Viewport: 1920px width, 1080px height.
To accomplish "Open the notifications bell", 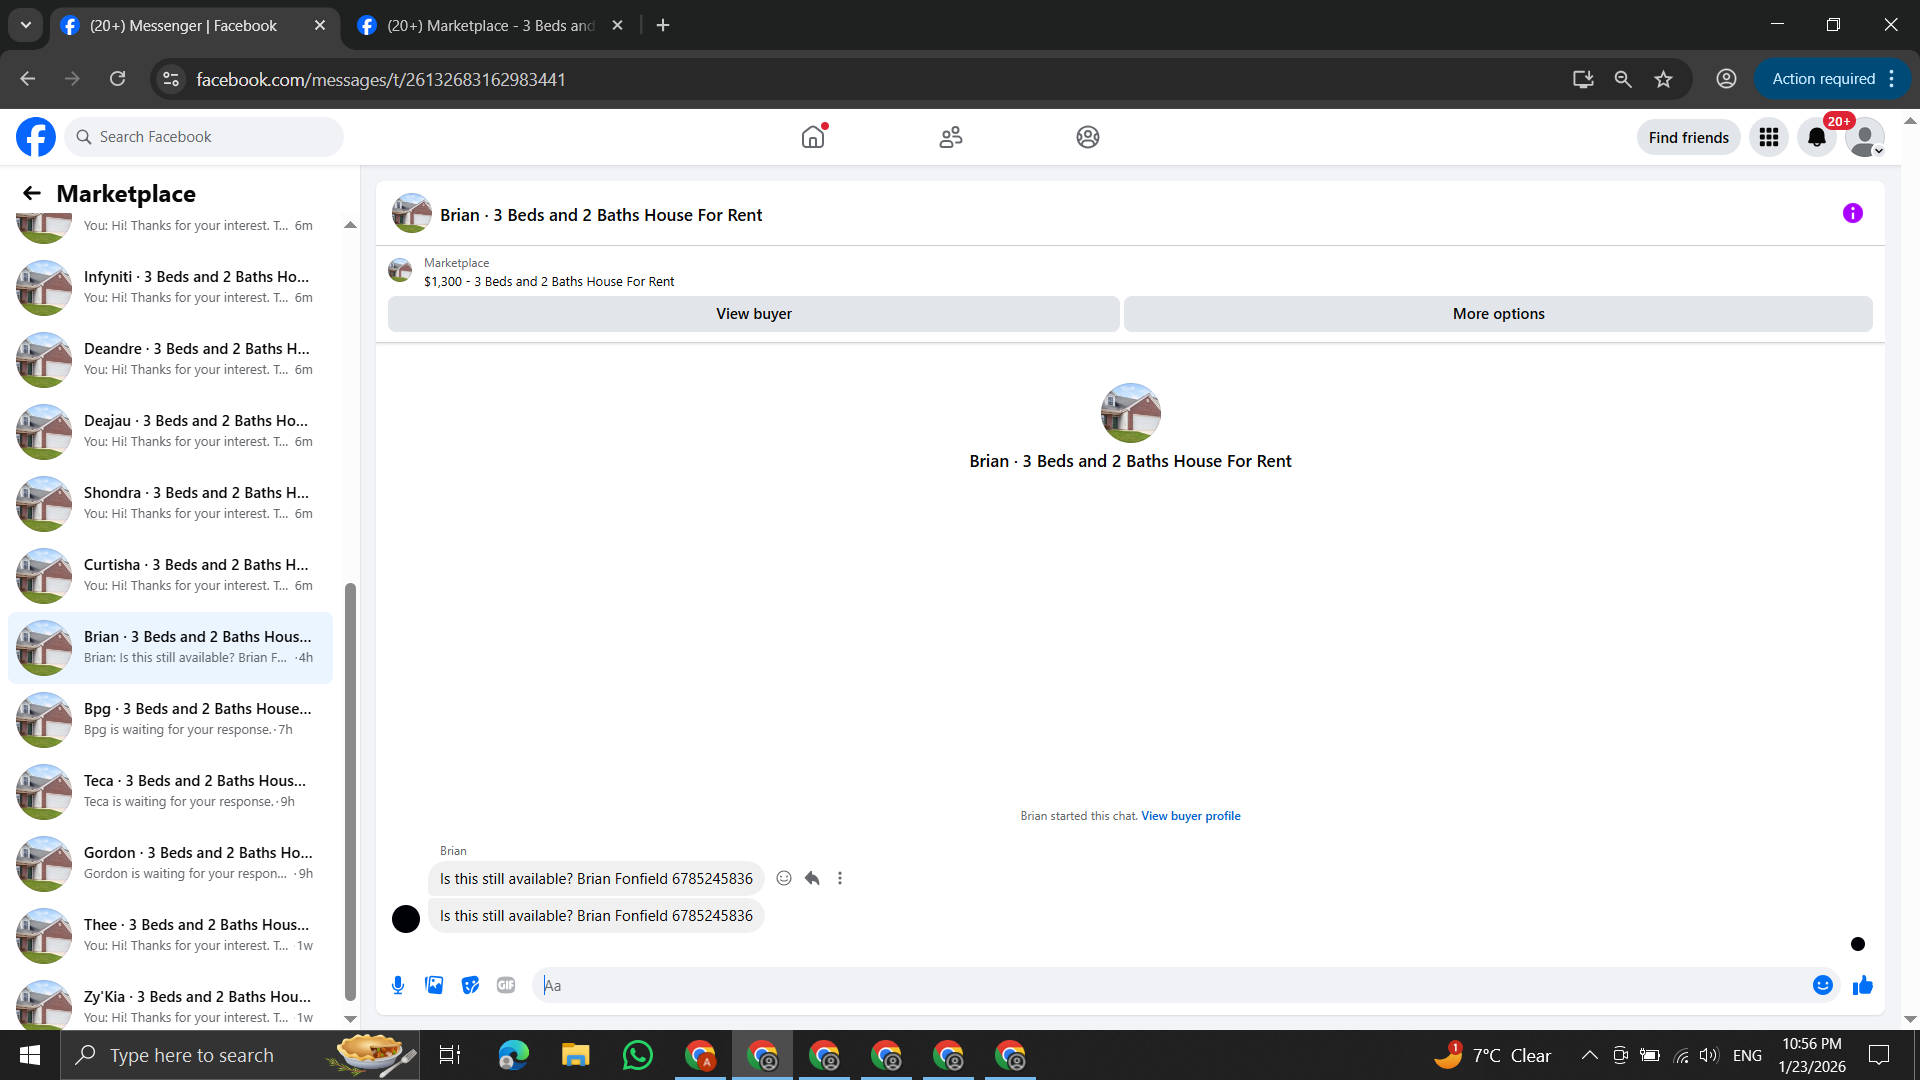I will coord(1817,137).
